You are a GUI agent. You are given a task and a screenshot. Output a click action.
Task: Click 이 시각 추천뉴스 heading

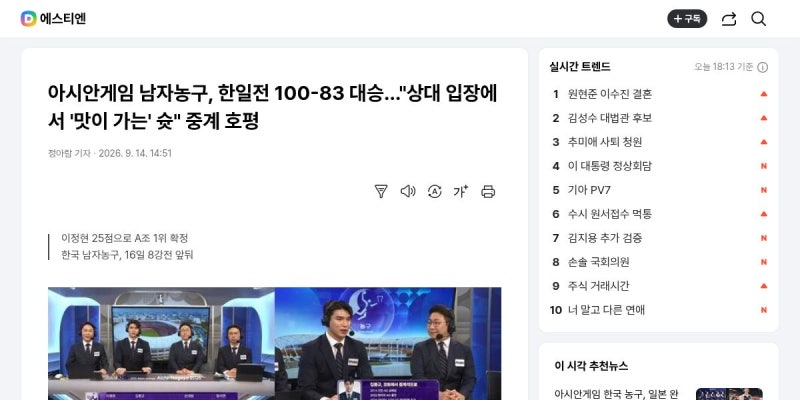tap(591, 366)
